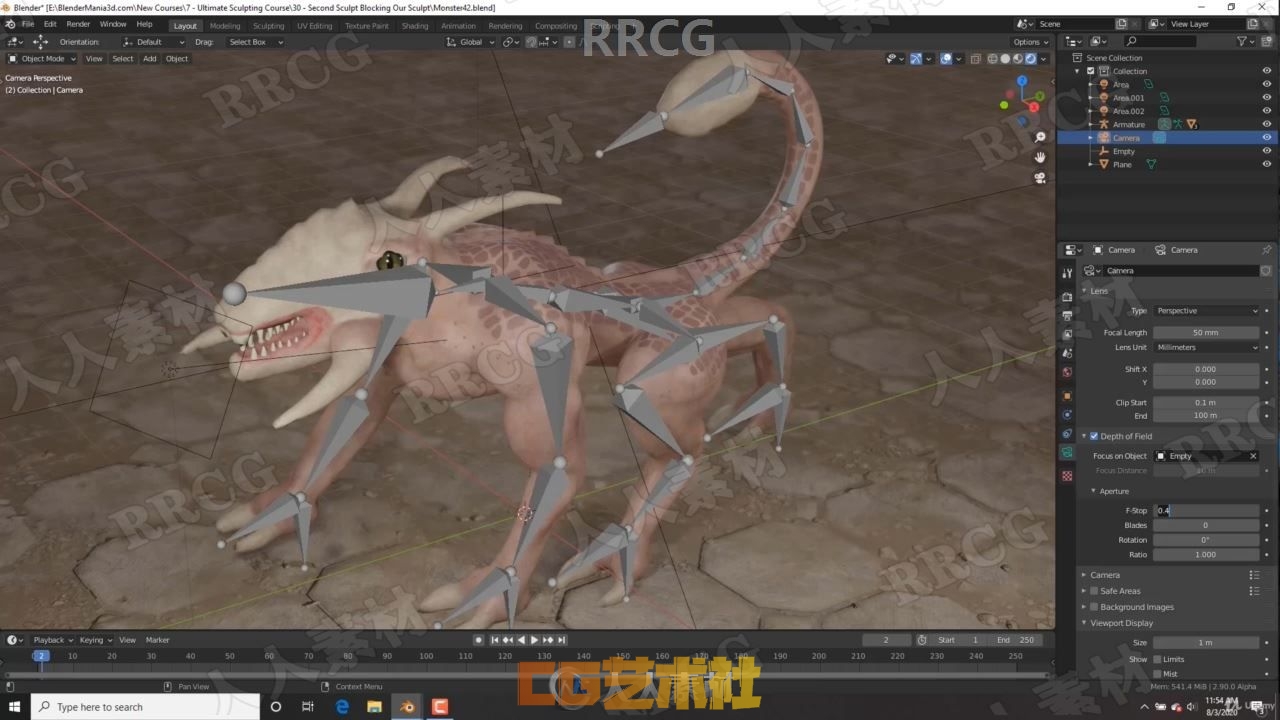Image resolution: width=1280 pixels, height=720 pixels.
Task: Enable the Background Images checkbox
Action: pyautogui.click(x=1094, y=607)
